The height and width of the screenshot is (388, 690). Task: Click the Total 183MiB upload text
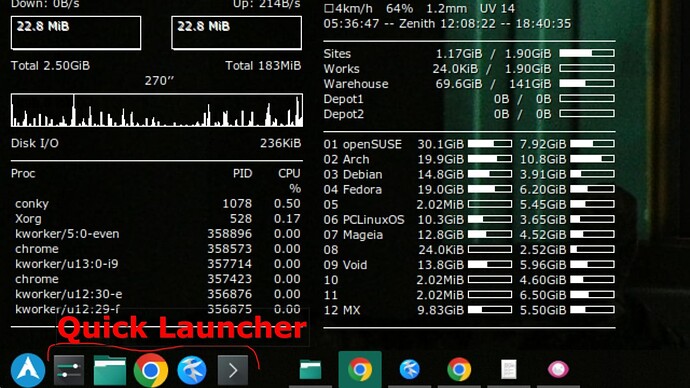263,66
